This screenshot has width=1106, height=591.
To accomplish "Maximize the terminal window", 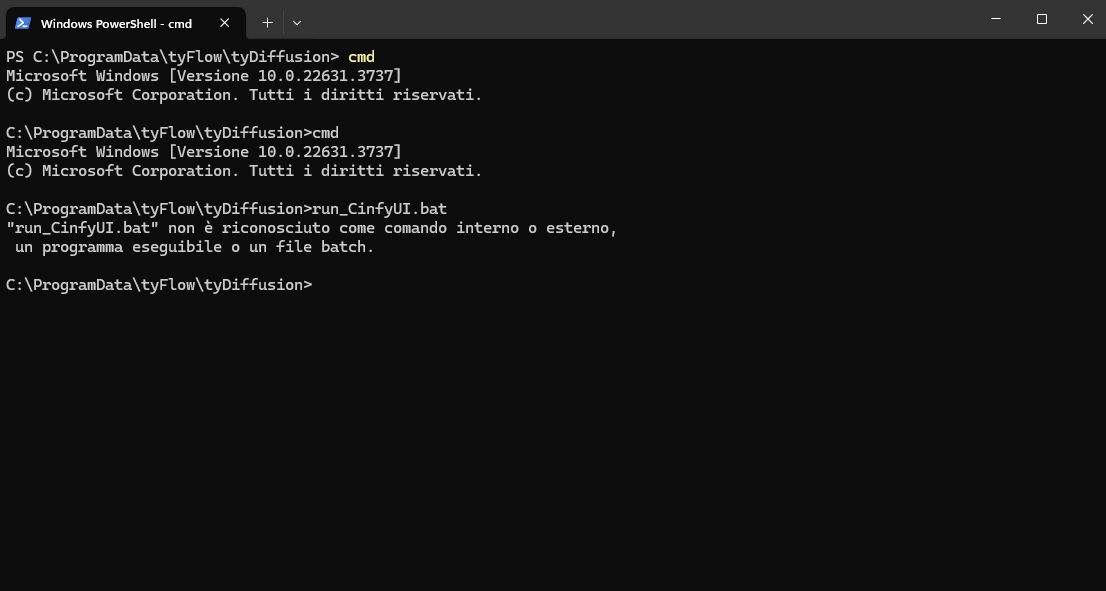I will click(x=1042, y=19).
